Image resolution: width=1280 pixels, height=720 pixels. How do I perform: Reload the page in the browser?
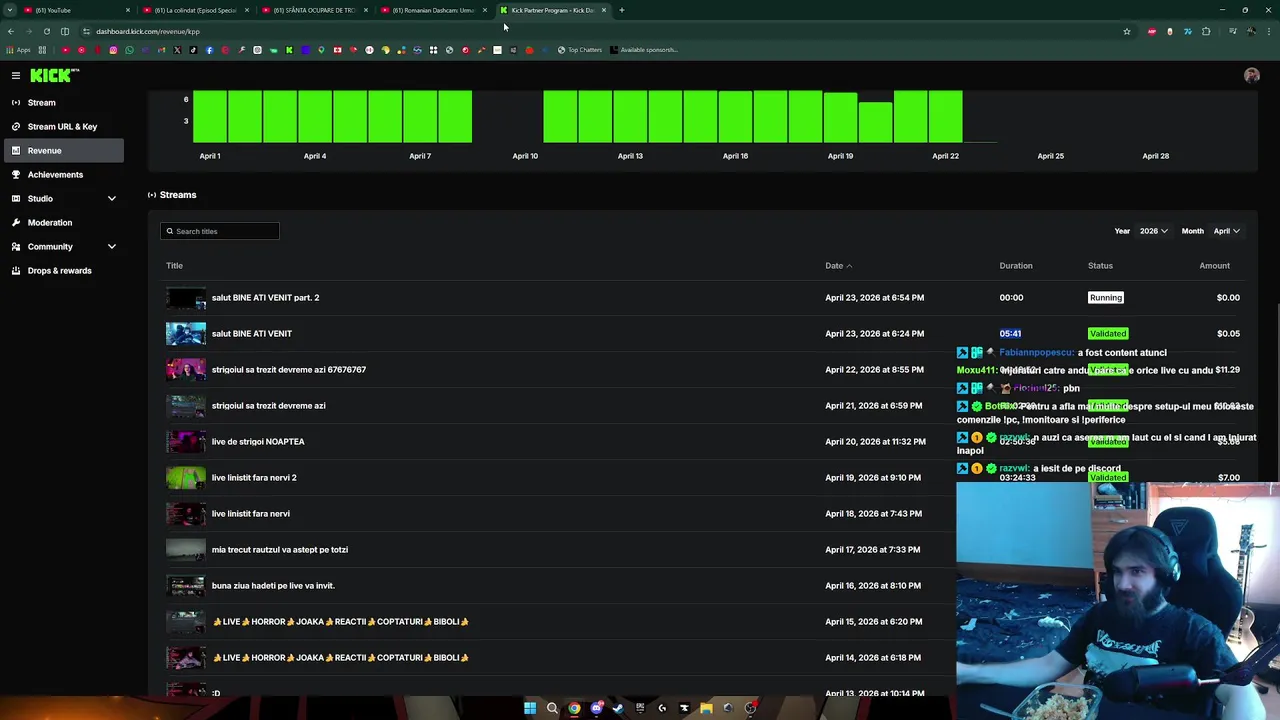click(x=46, y=31)
